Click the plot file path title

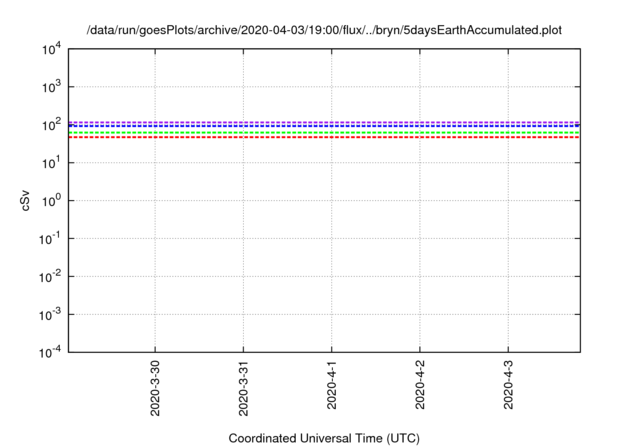click(324, 30)
